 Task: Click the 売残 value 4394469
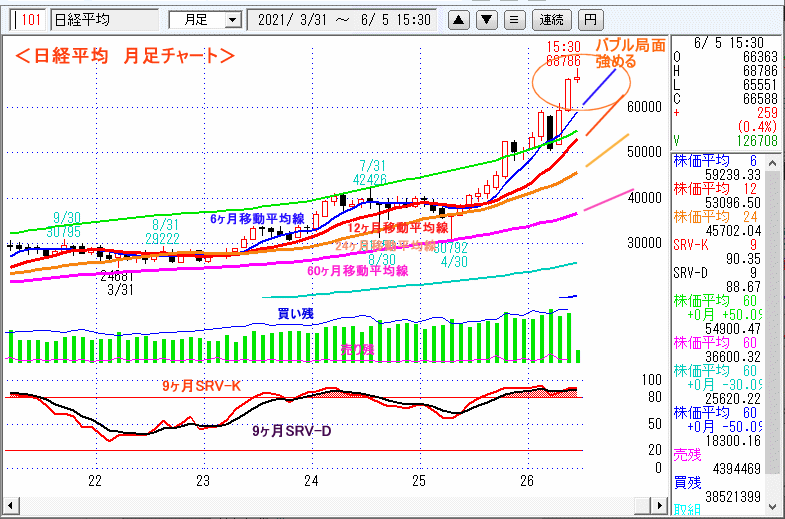click(736, 469)
